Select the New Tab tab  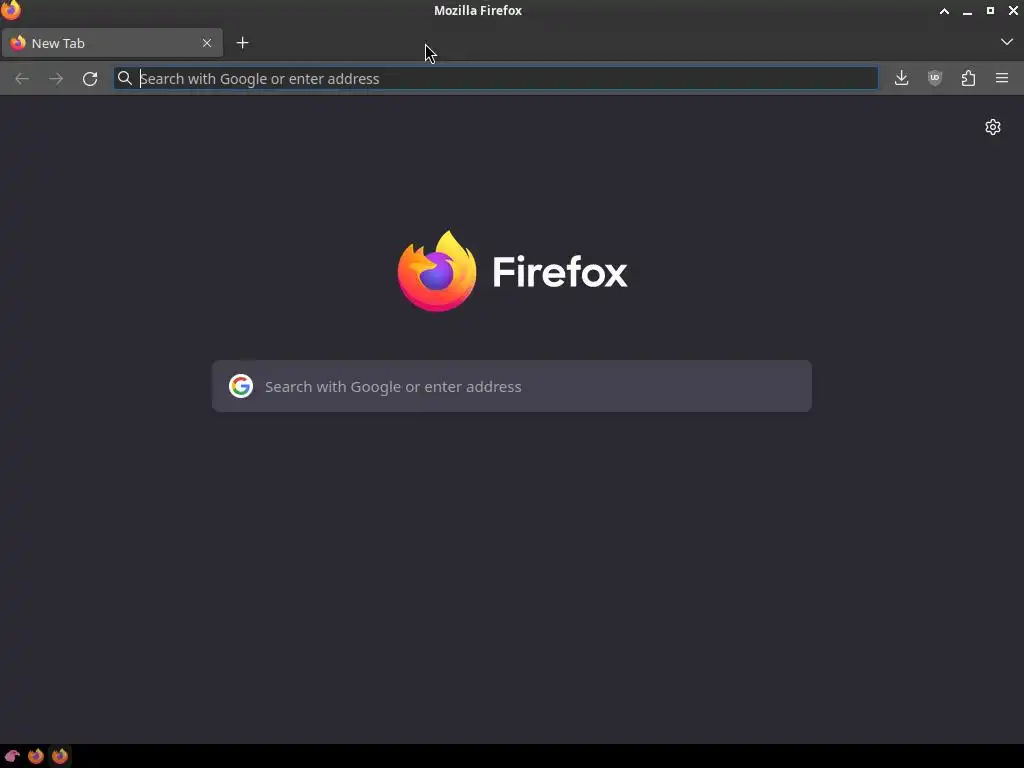tap(112, 43)
